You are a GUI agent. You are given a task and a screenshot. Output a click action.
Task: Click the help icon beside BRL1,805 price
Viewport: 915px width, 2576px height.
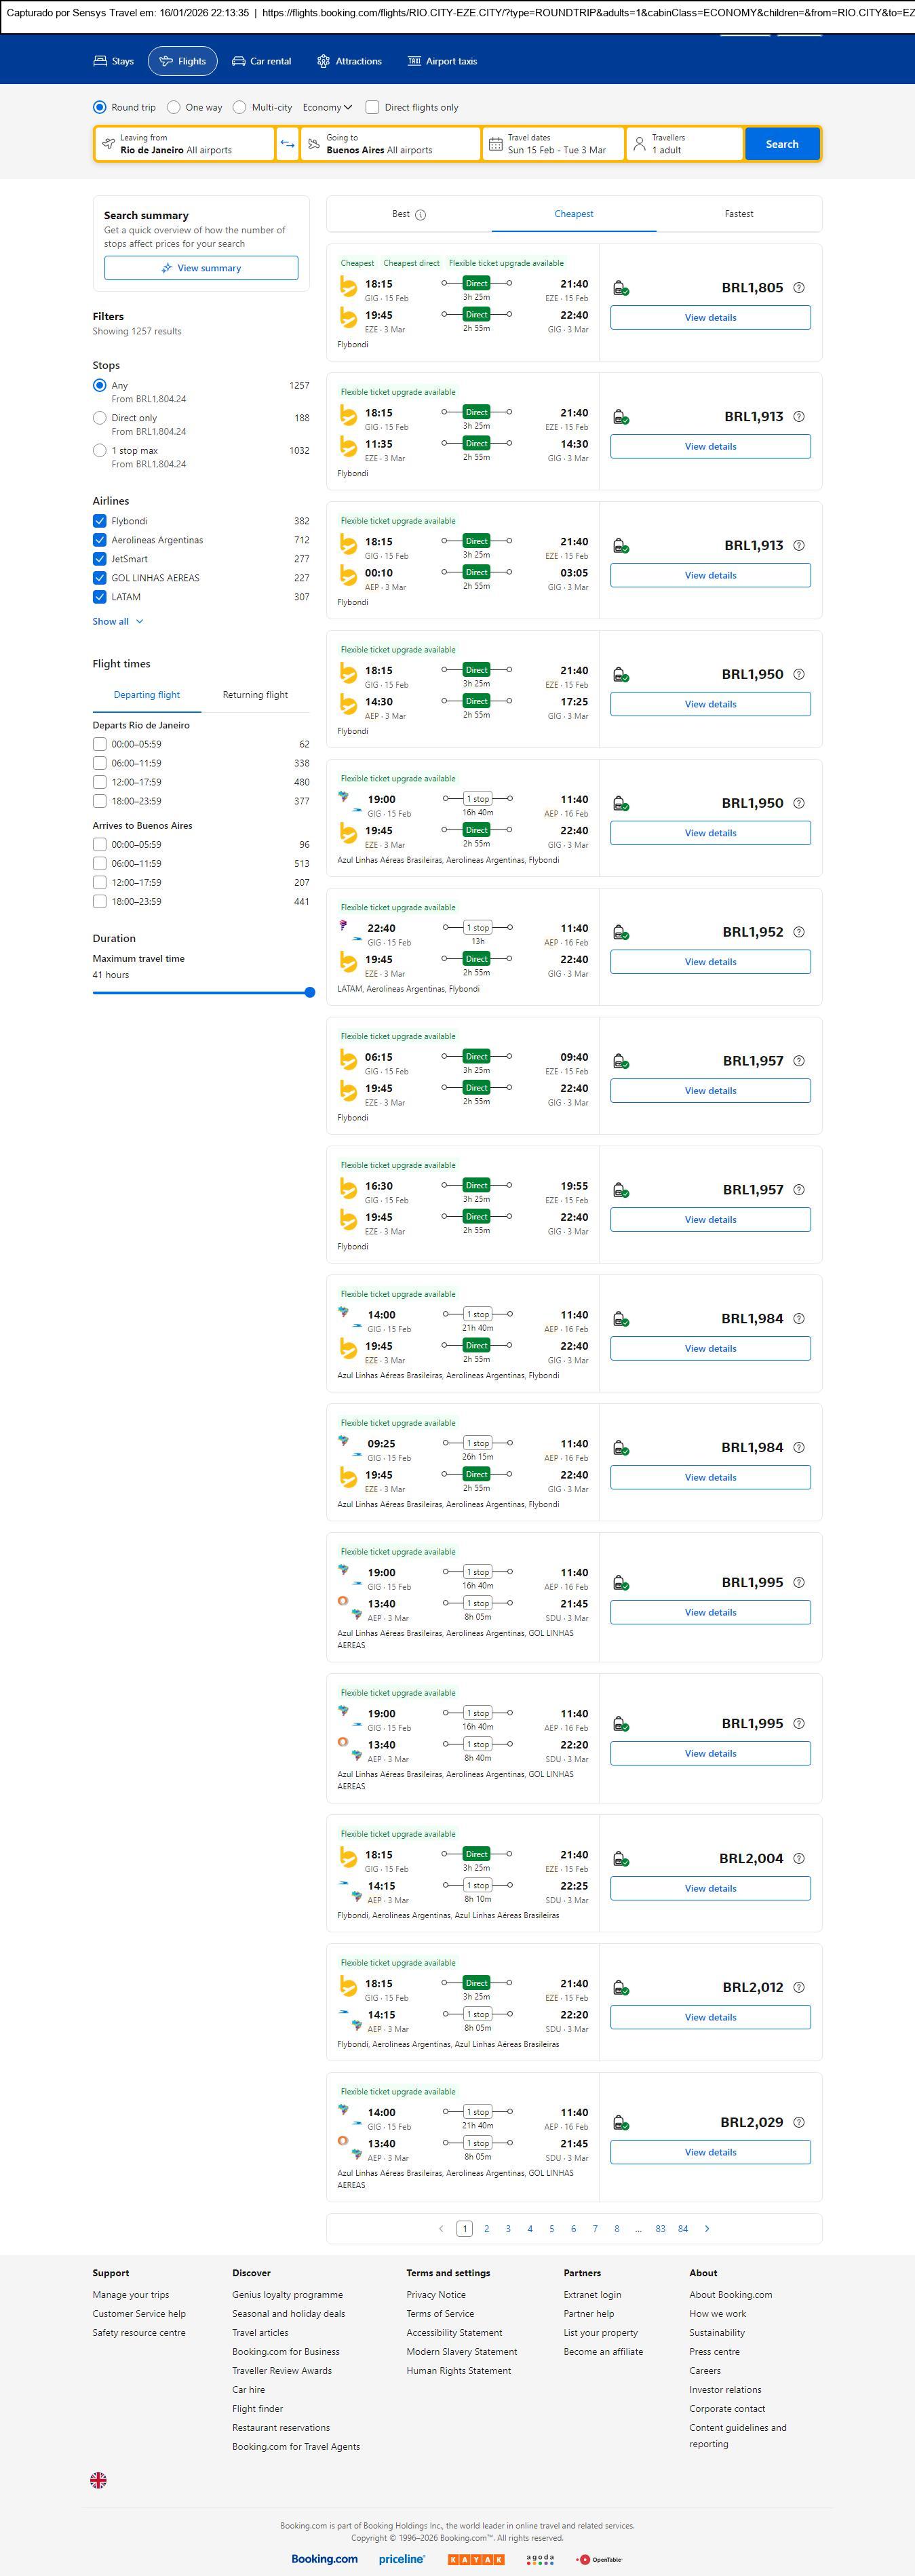tap(798, 288)
